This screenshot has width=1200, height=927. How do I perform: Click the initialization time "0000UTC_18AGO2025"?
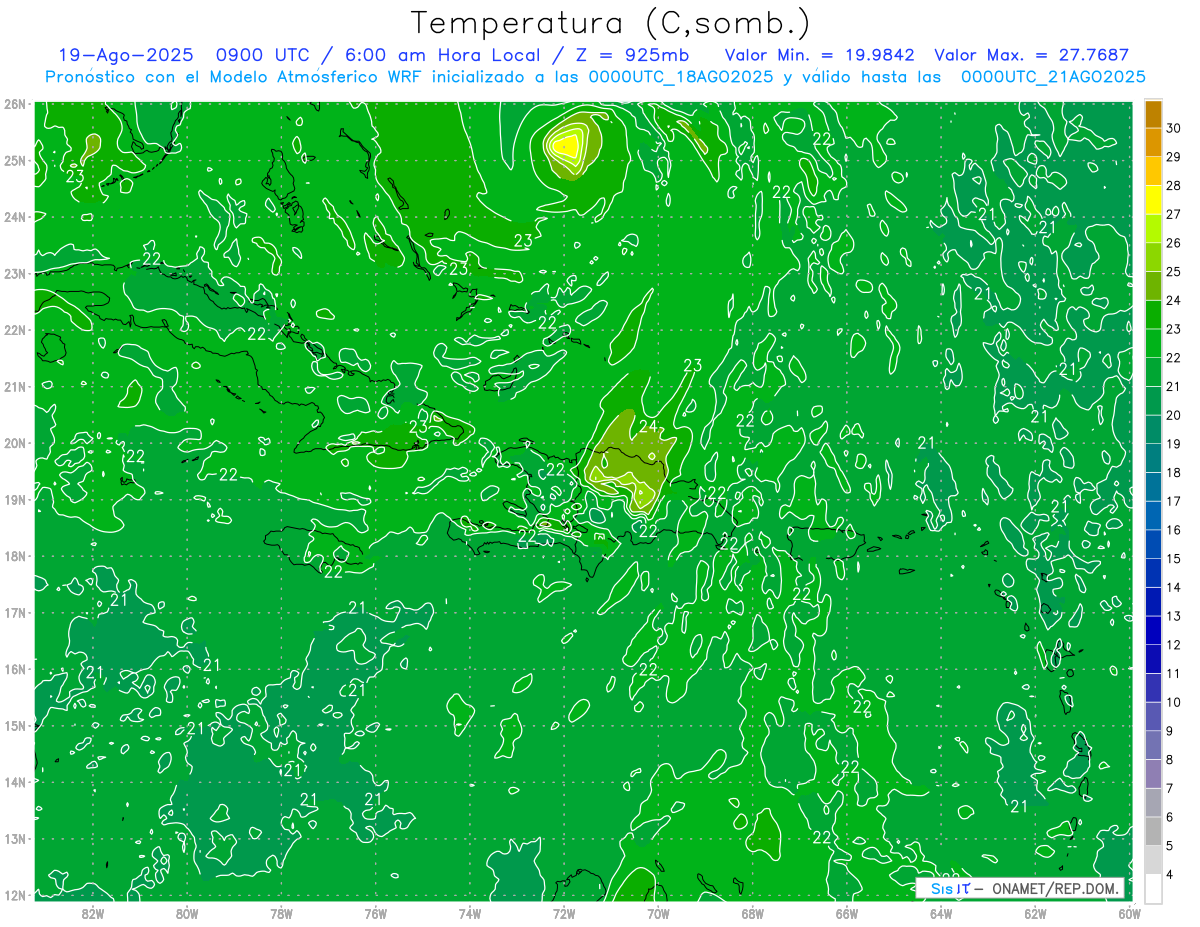681,77
